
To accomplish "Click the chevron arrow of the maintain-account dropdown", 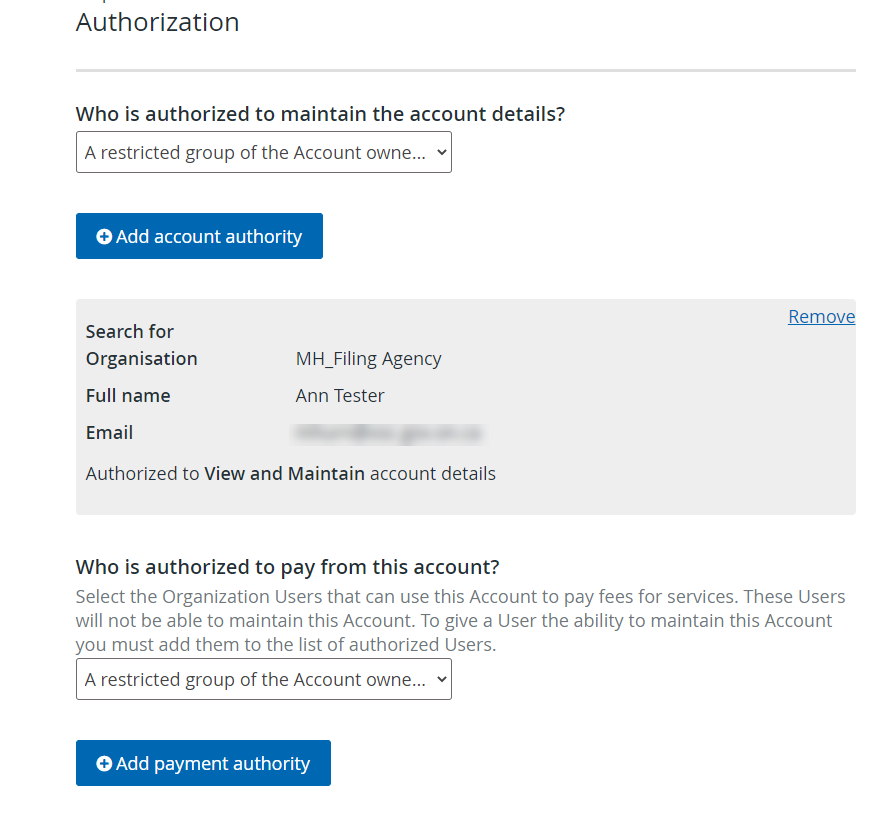I will 442,153.
